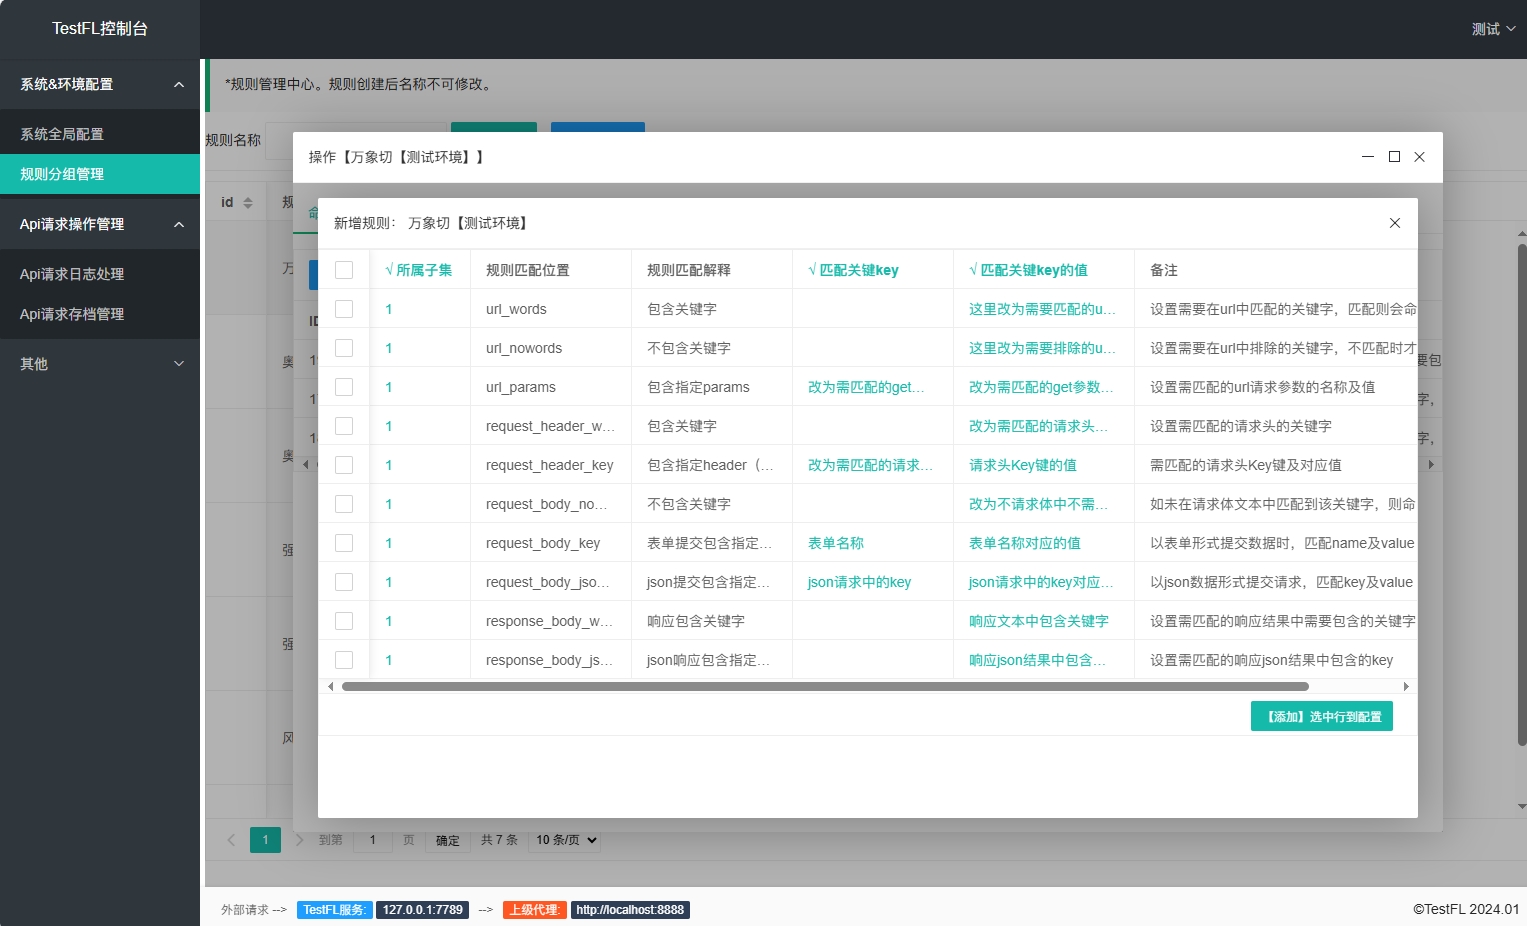Edit the 表单名称 key cell
1527x926 pixels.
872,543
